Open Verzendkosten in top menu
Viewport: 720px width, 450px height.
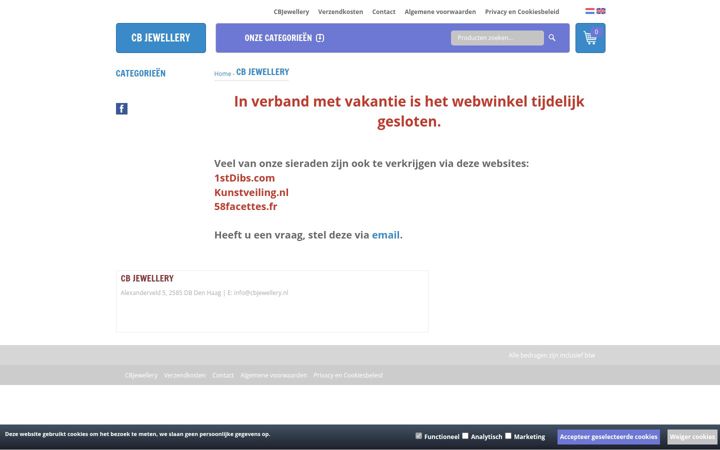[340, 12]
